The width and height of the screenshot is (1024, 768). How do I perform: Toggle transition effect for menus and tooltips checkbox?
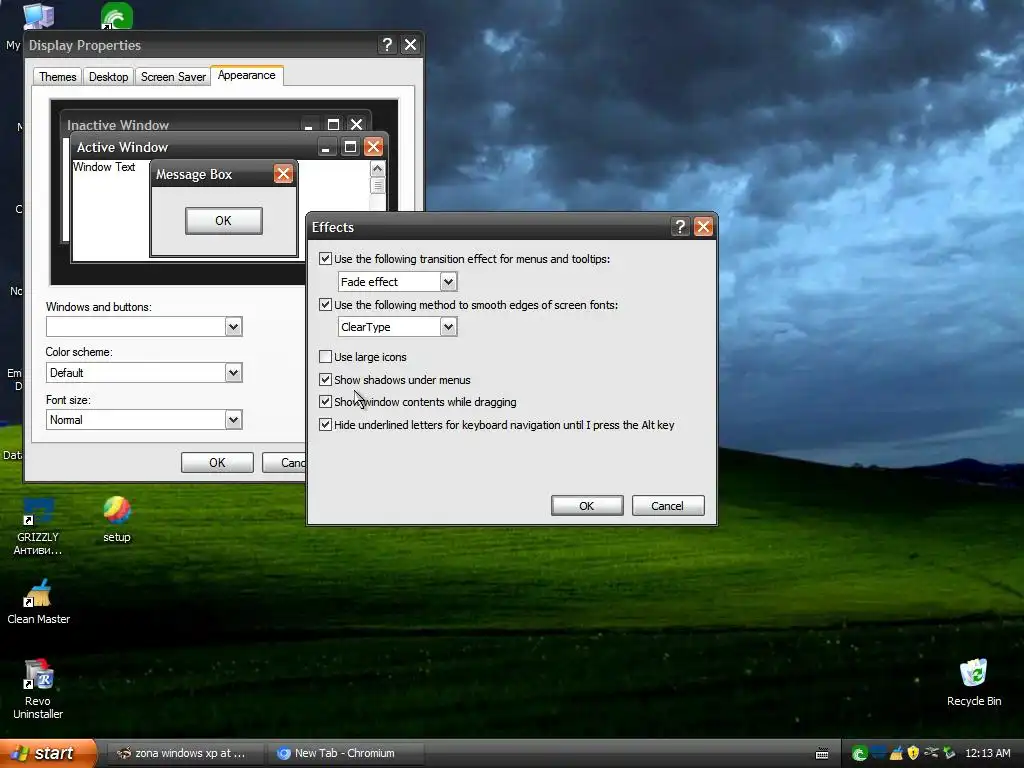point(325,259)
